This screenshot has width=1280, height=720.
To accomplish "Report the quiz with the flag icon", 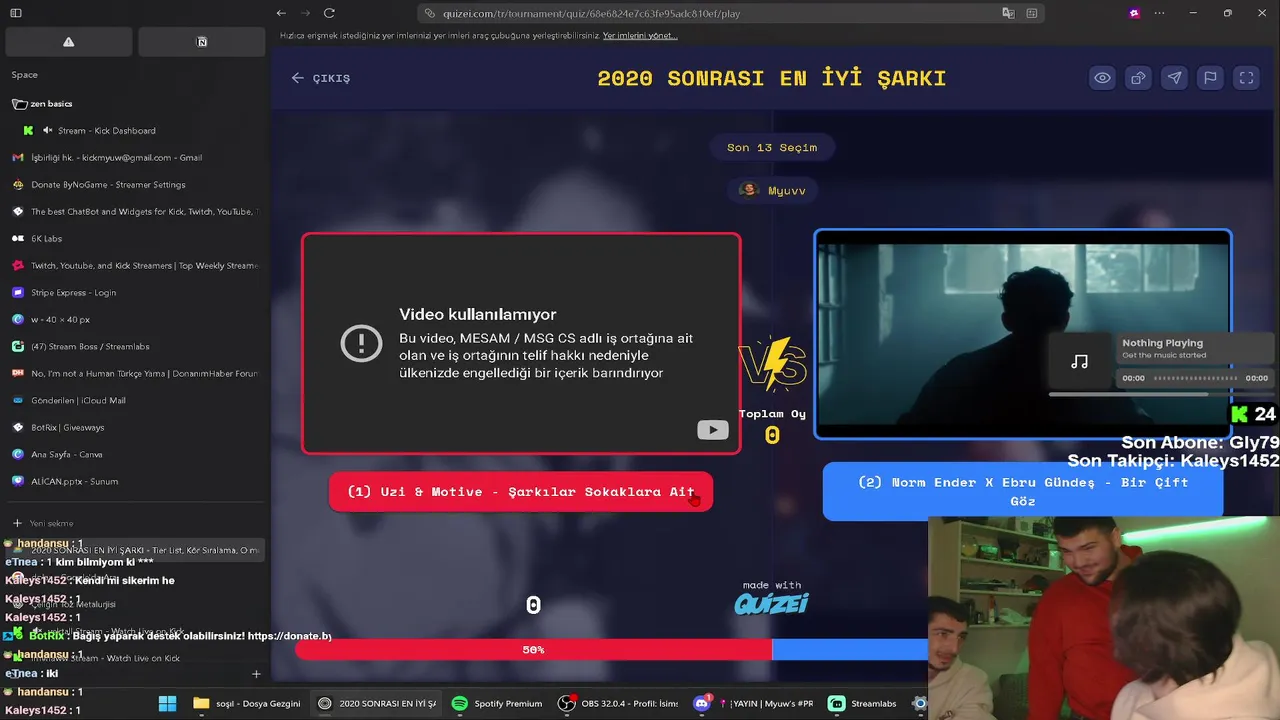I will (x=1210, y=78).
